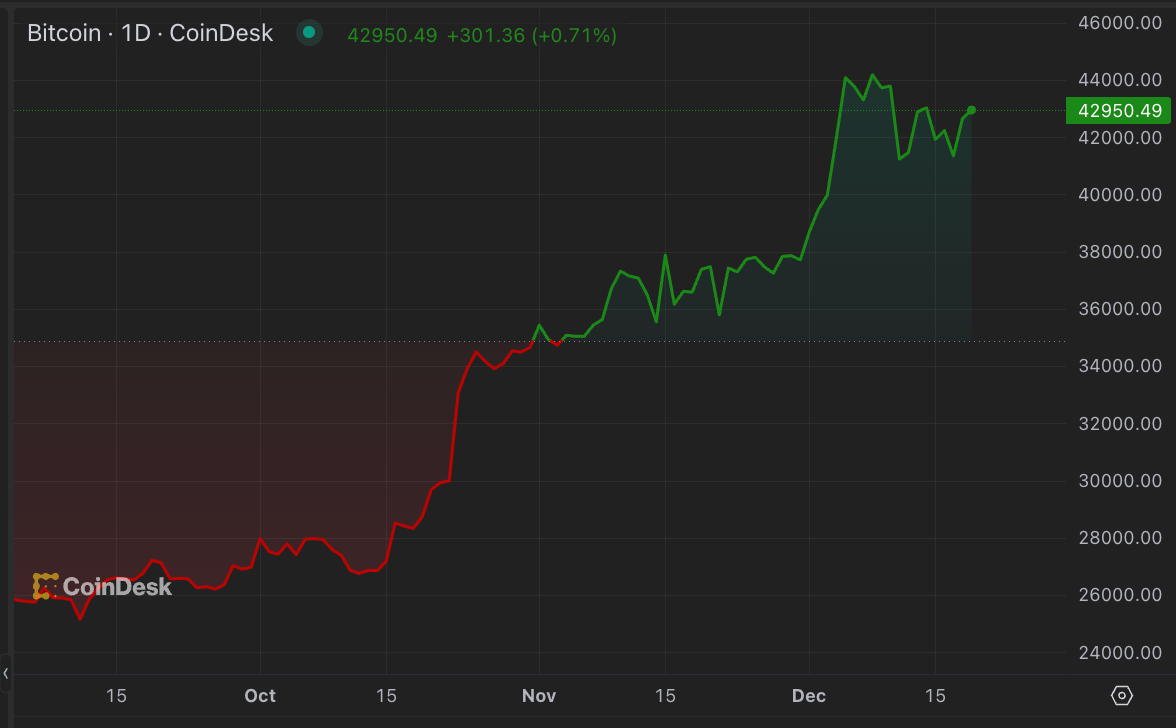Click the "Oct" label on the time axis
The height and width of the screenshot is (728, 1176).
tap(260, 695)
